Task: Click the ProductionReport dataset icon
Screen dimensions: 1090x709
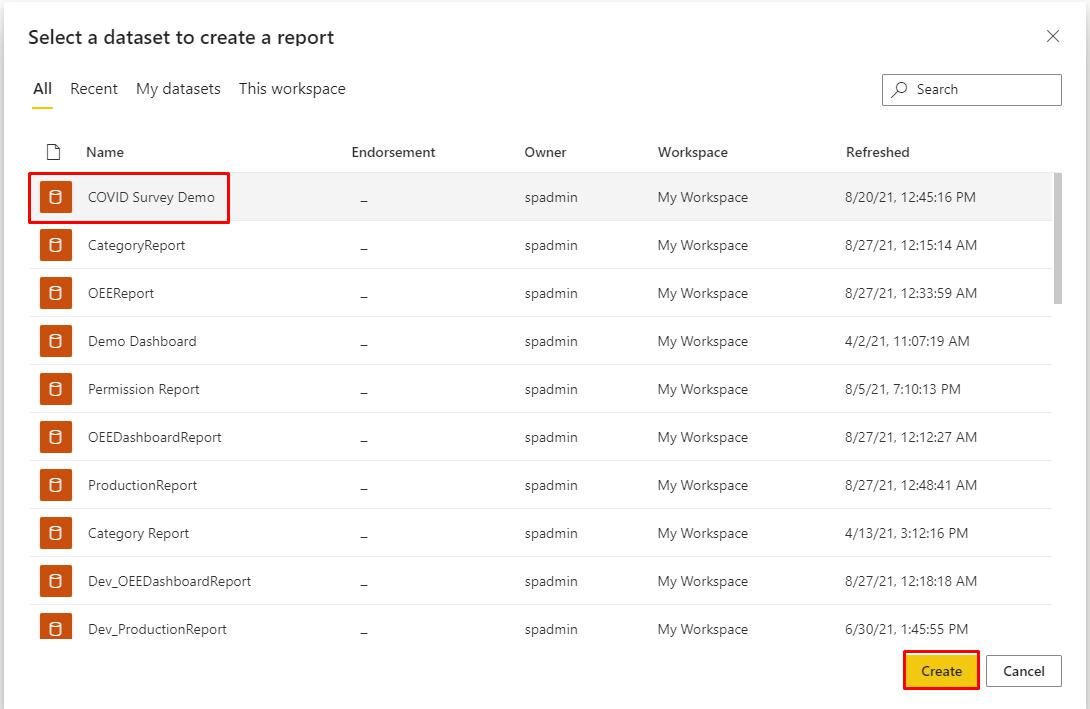Action: pyautogui.click(x=55, y=485)
